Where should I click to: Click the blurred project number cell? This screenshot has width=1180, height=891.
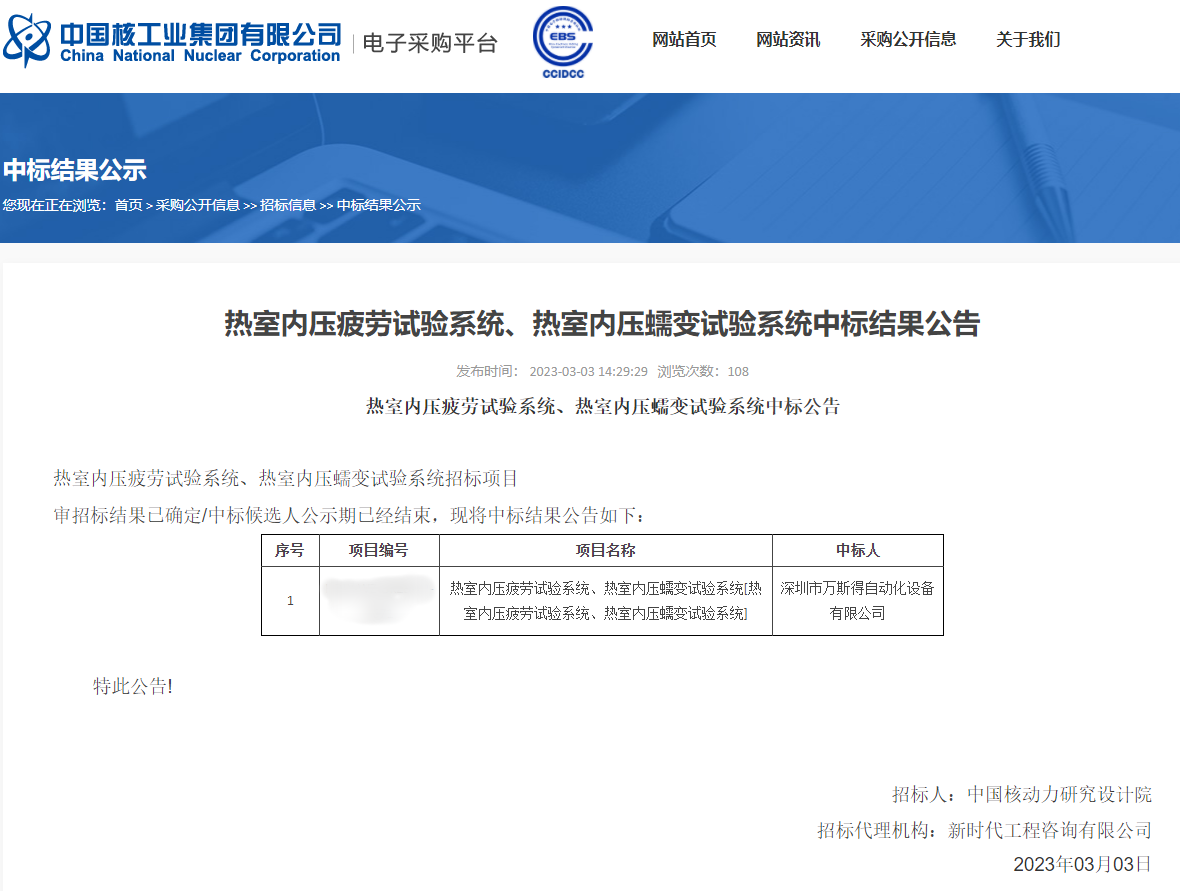[x=379, y=601]
